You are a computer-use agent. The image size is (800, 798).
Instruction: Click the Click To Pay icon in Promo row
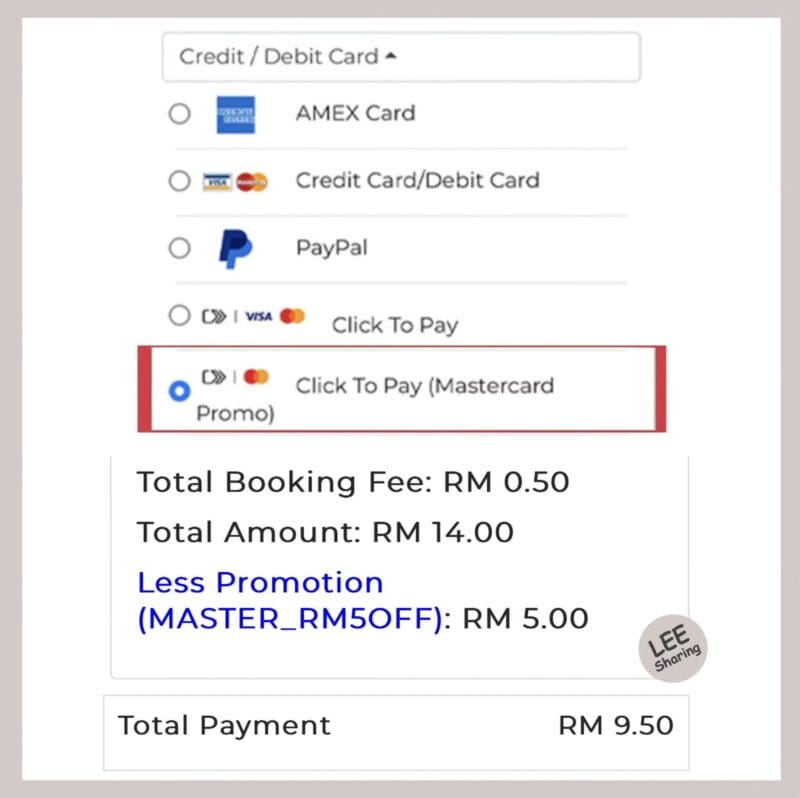(x=214, y=377)
